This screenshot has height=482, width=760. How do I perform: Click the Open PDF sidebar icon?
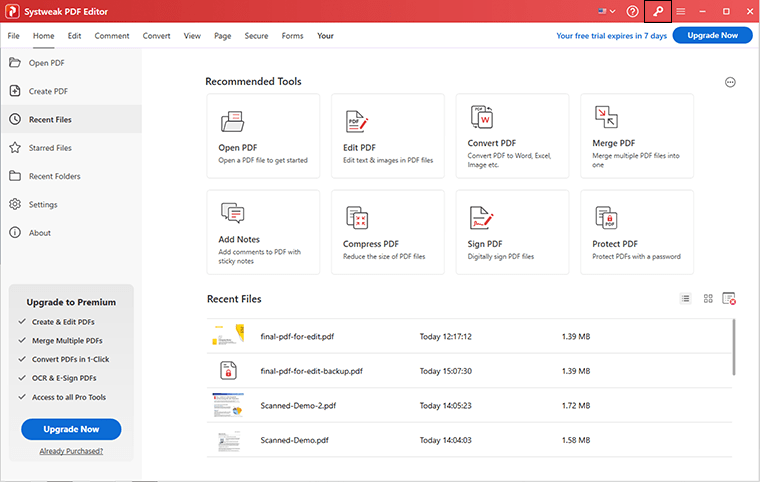(15, 63)
